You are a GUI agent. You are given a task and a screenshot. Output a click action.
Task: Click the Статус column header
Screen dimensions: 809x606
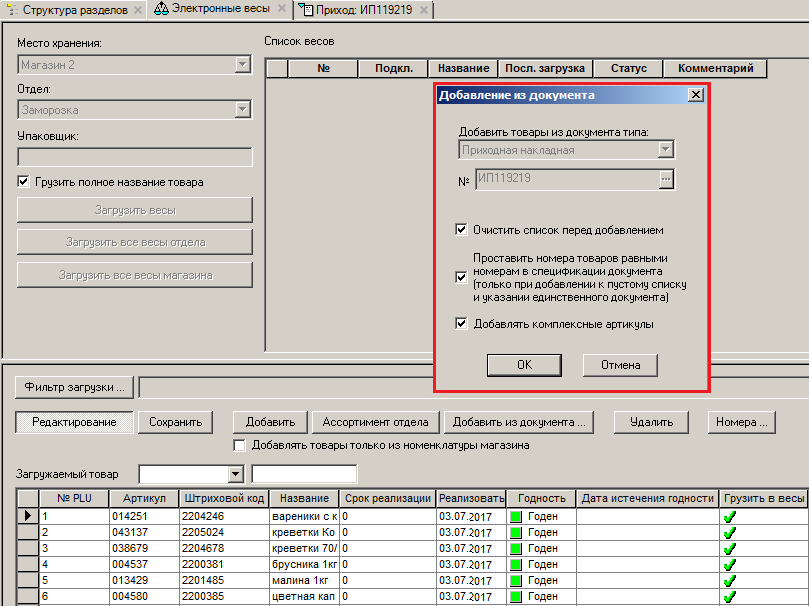point(628,68)
